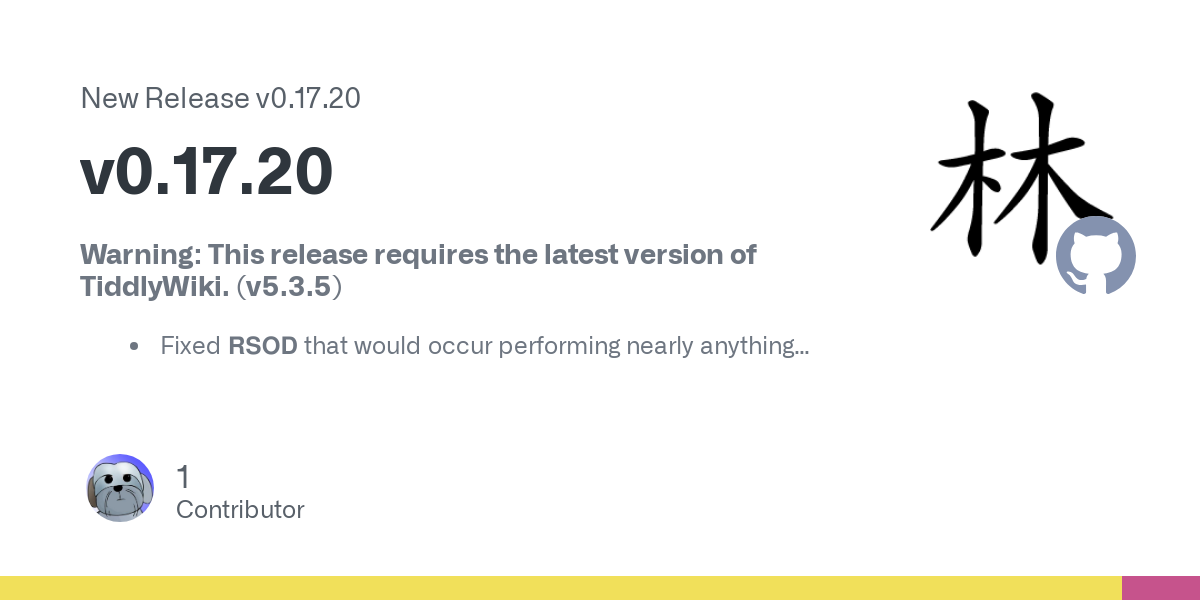
Task: Click the (v5.3.5) version text
Action: click(x=290, y=287)
